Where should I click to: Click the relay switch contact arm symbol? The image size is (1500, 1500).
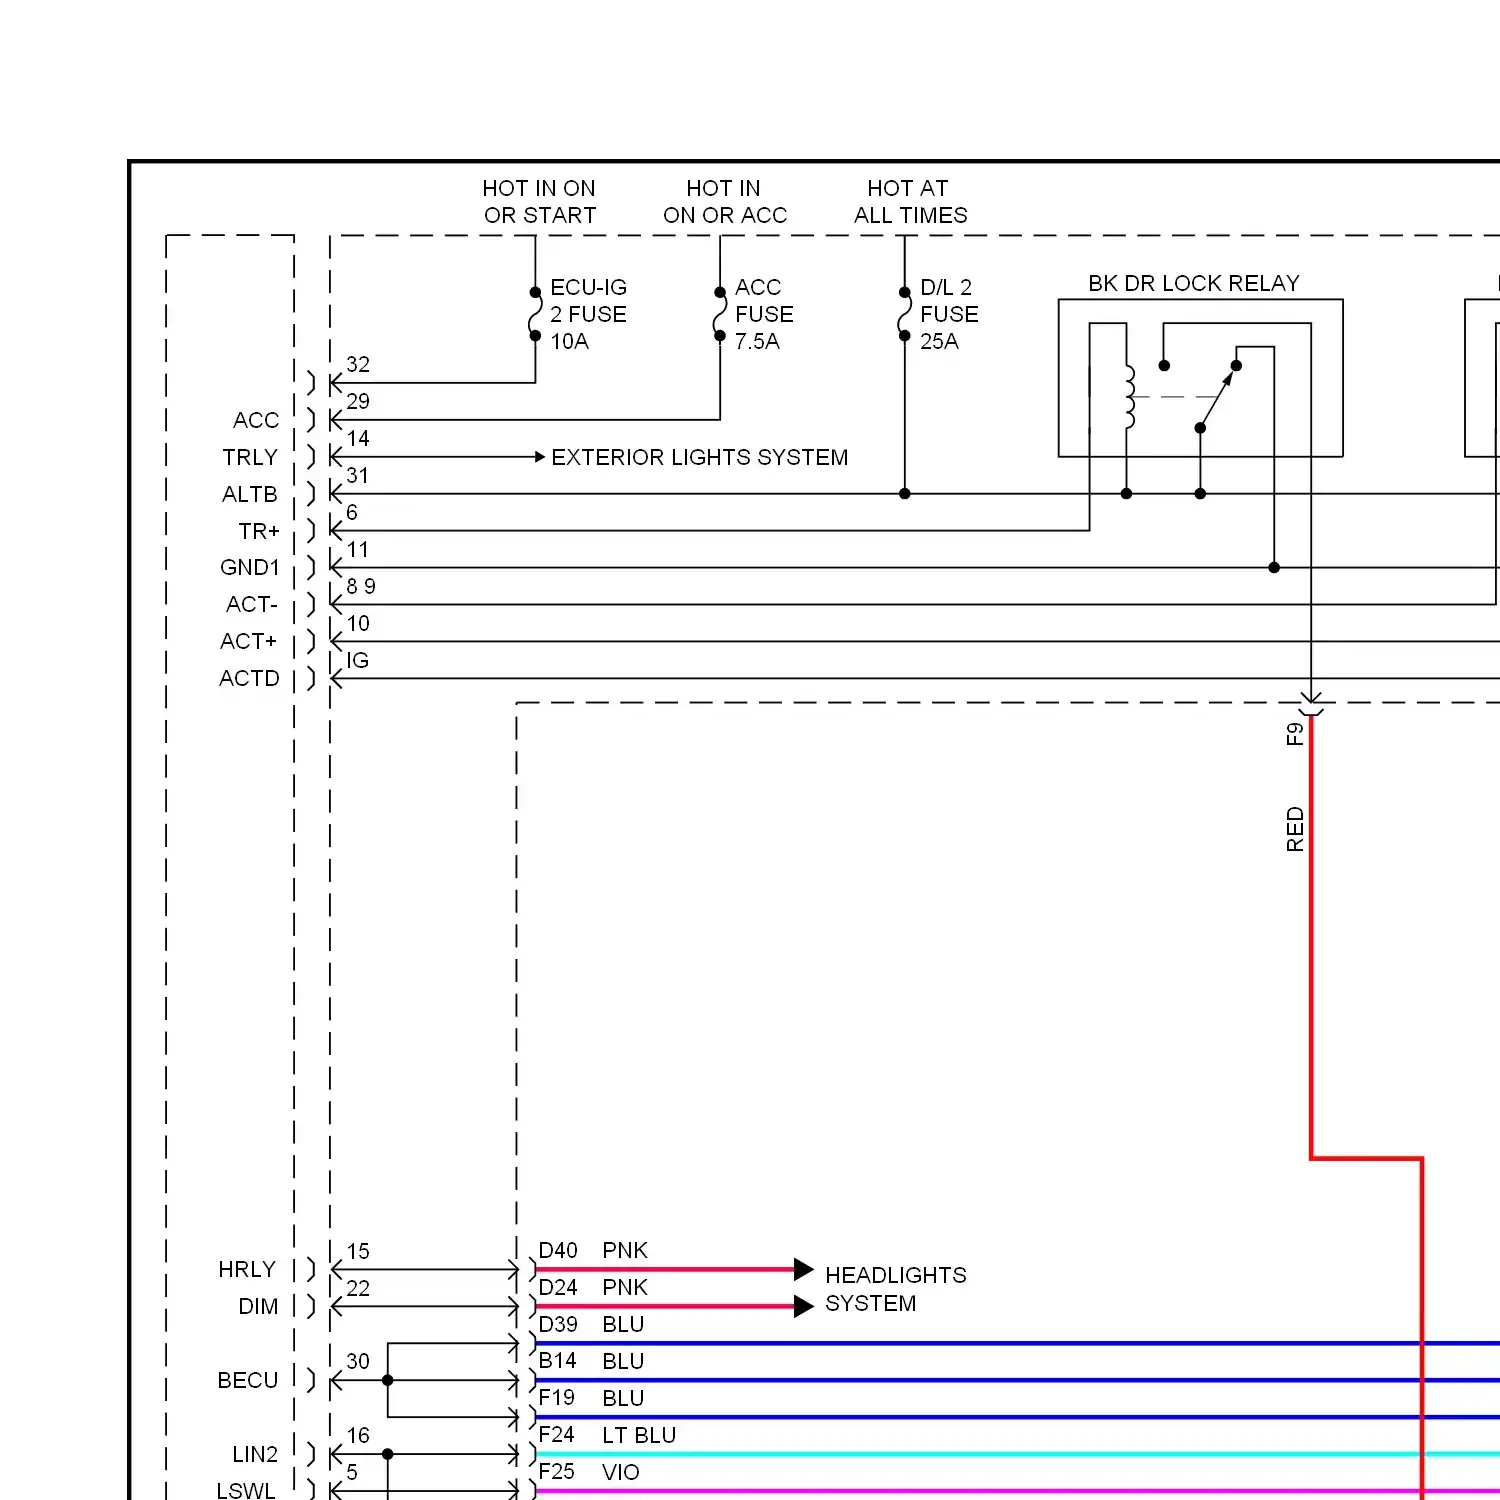click(x=1217, y=397)
